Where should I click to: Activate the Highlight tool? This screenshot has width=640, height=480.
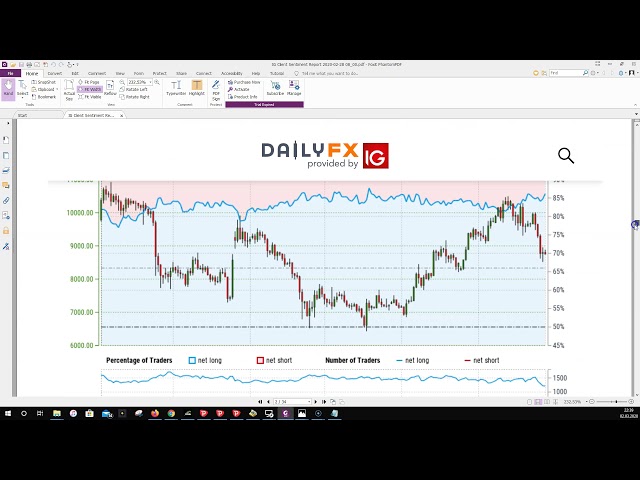(196, 87)
